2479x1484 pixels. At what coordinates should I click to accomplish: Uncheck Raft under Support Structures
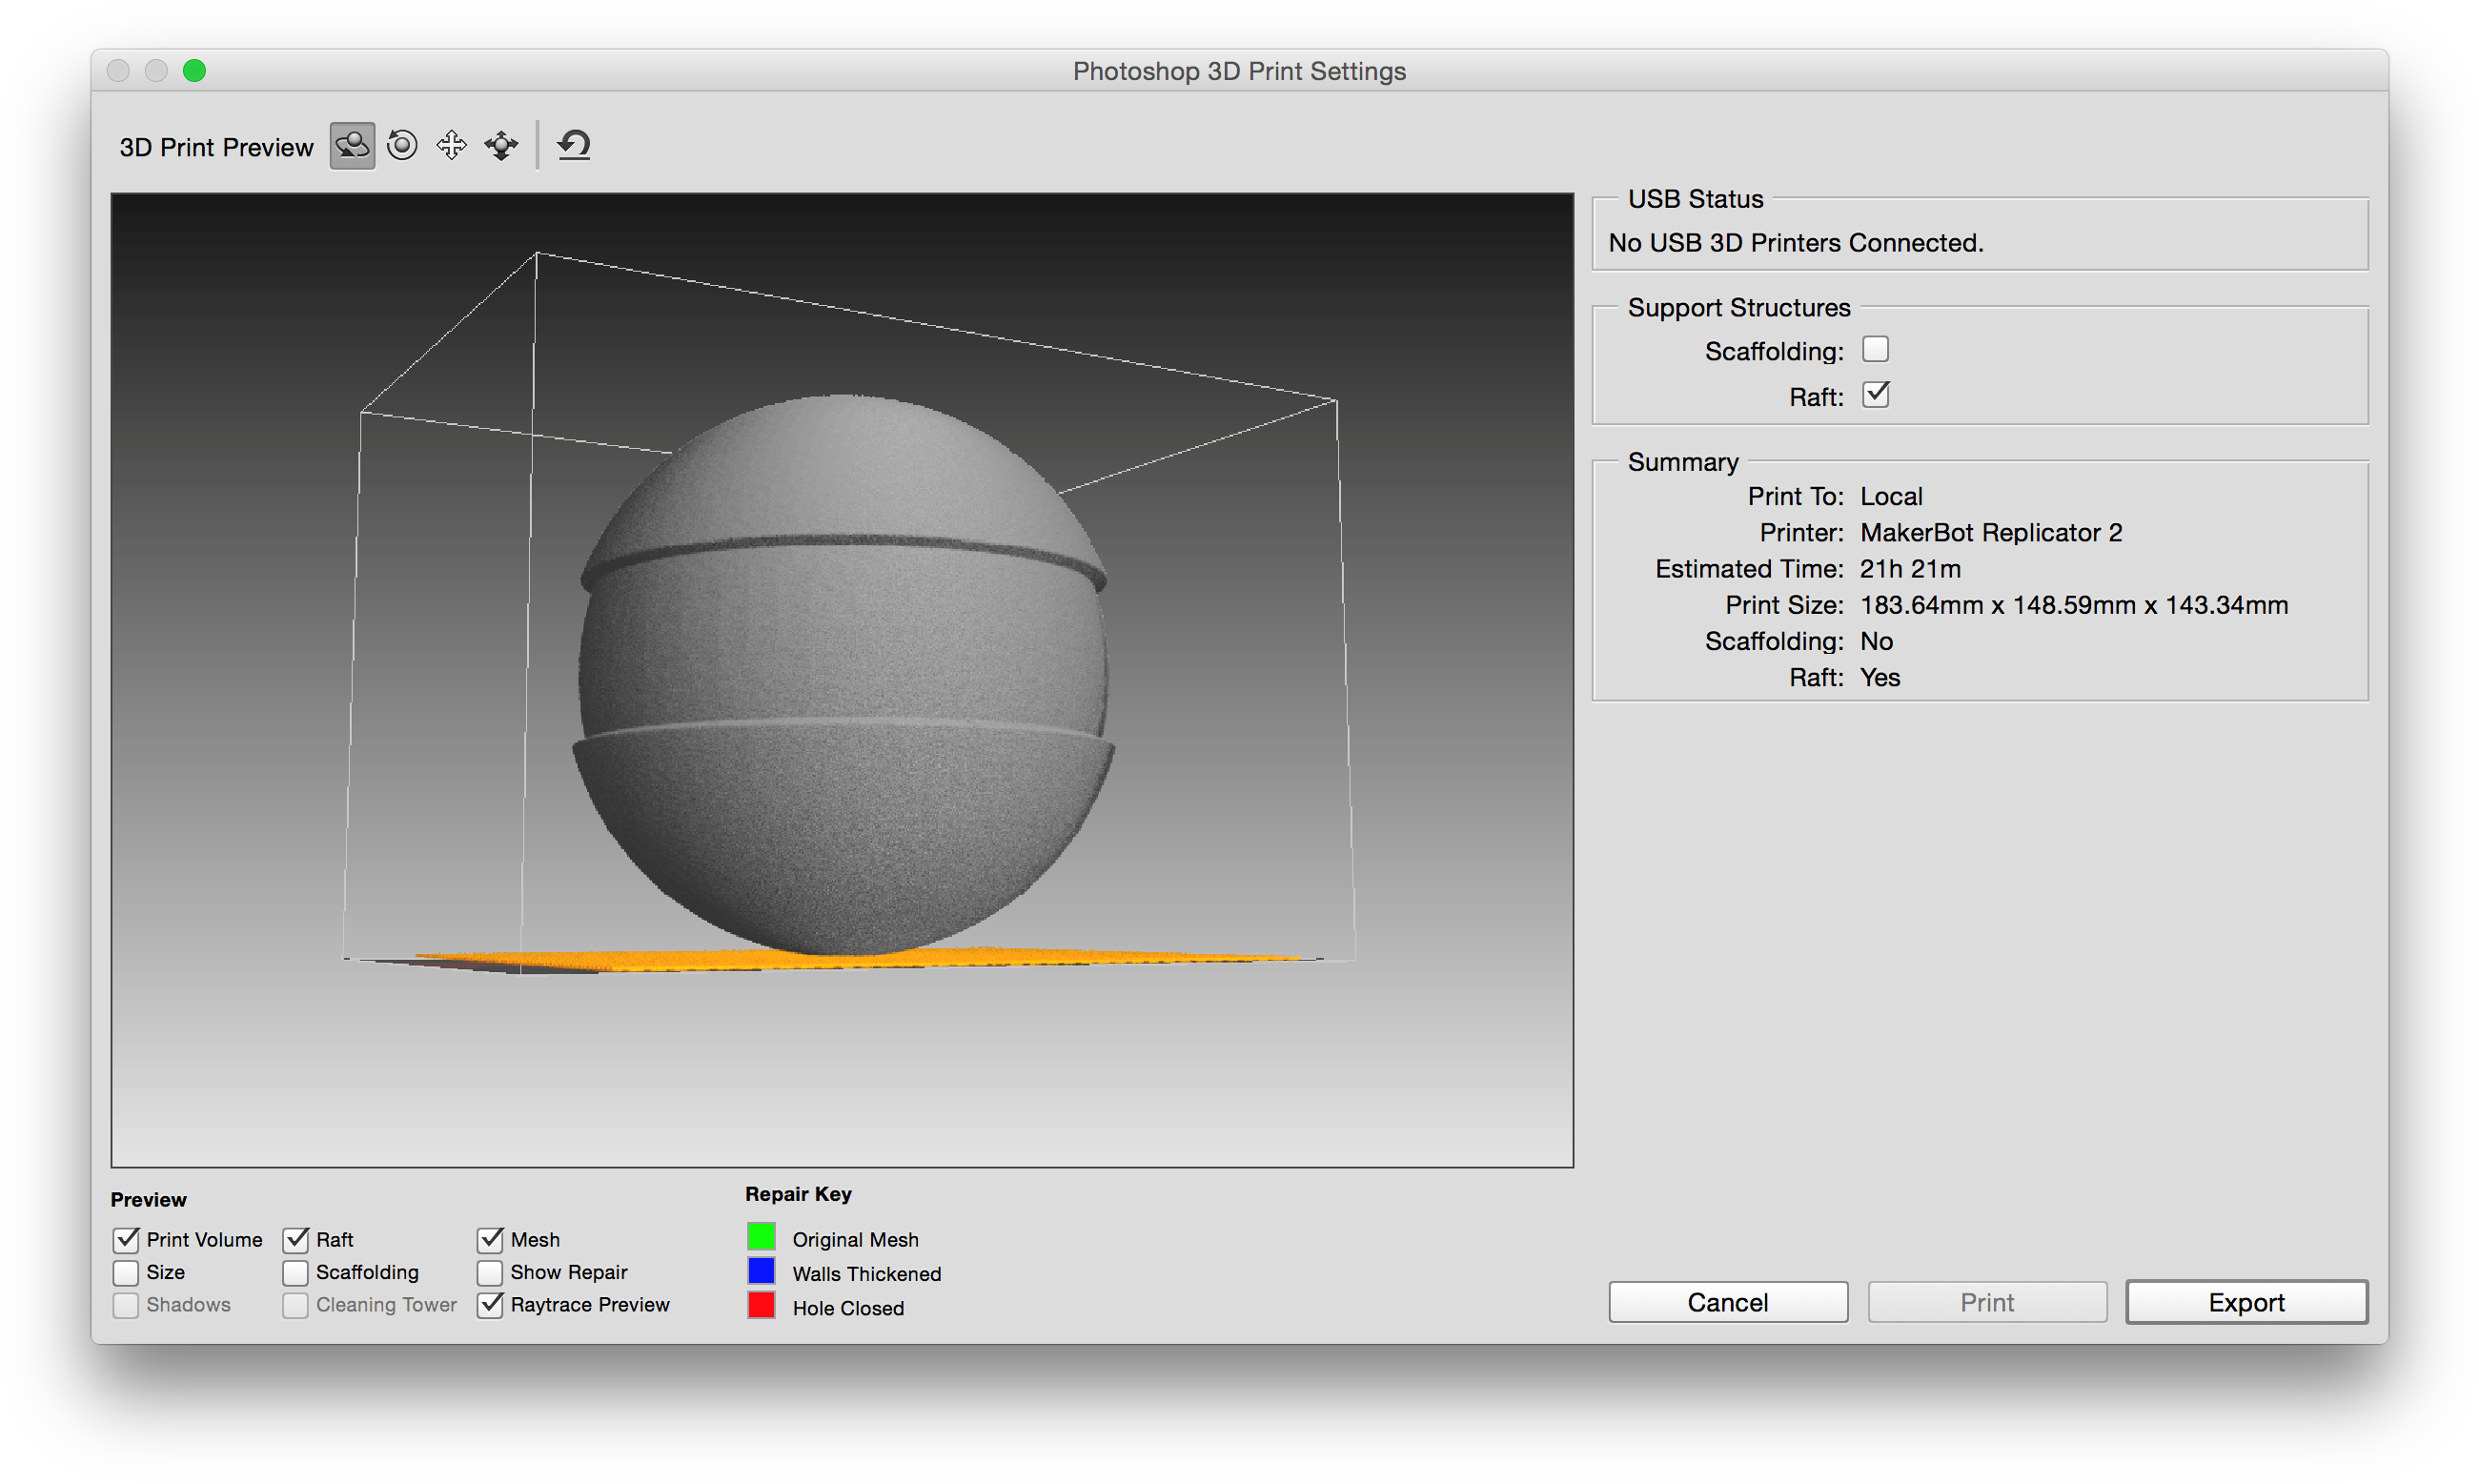1875,394
